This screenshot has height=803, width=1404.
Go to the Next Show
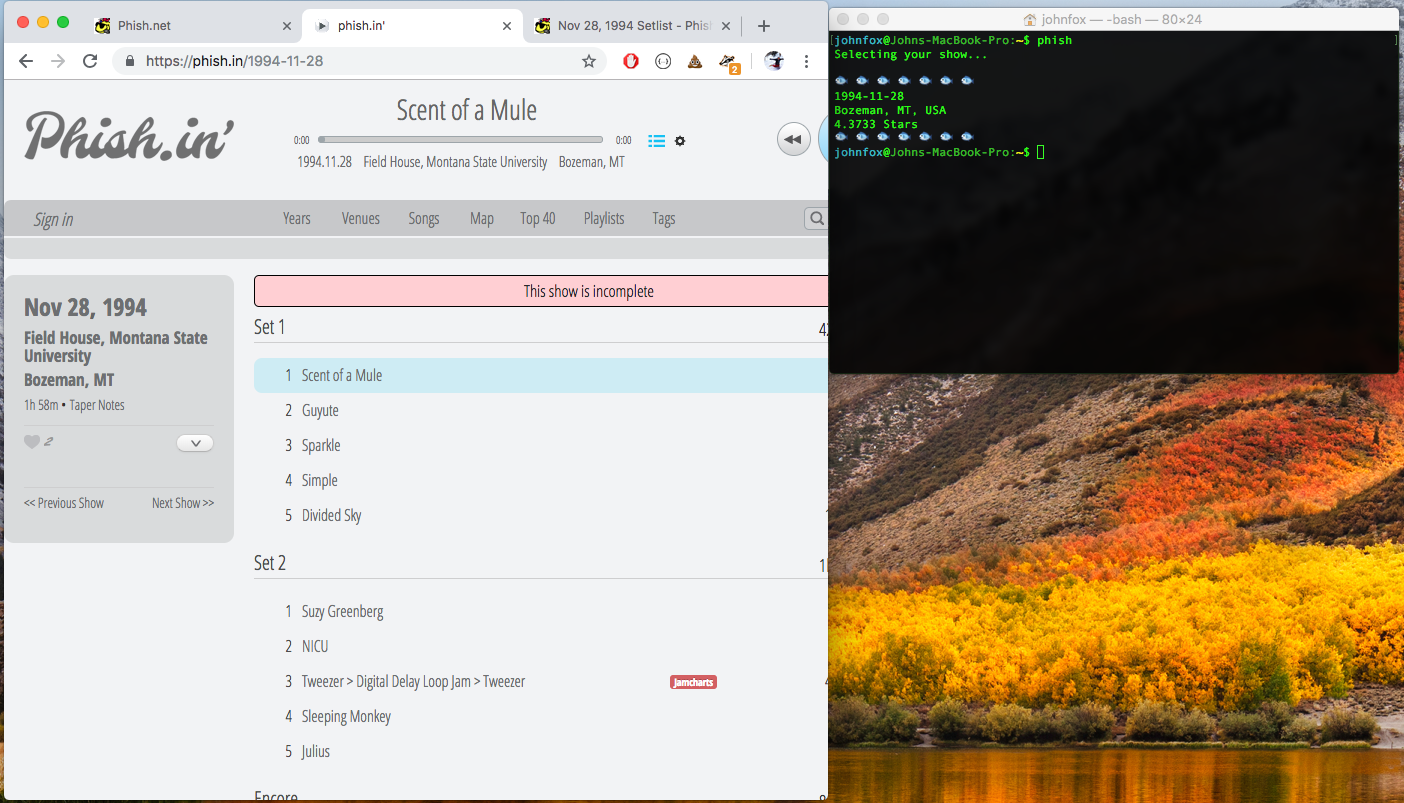[183, 503]
